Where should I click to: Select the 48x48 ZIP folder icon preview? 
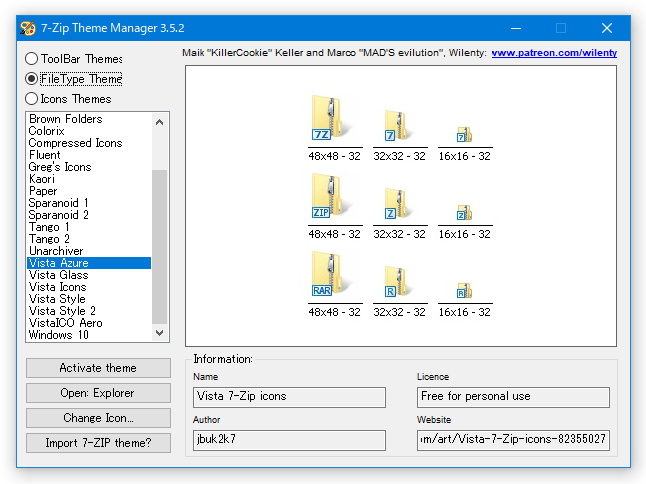330,196
